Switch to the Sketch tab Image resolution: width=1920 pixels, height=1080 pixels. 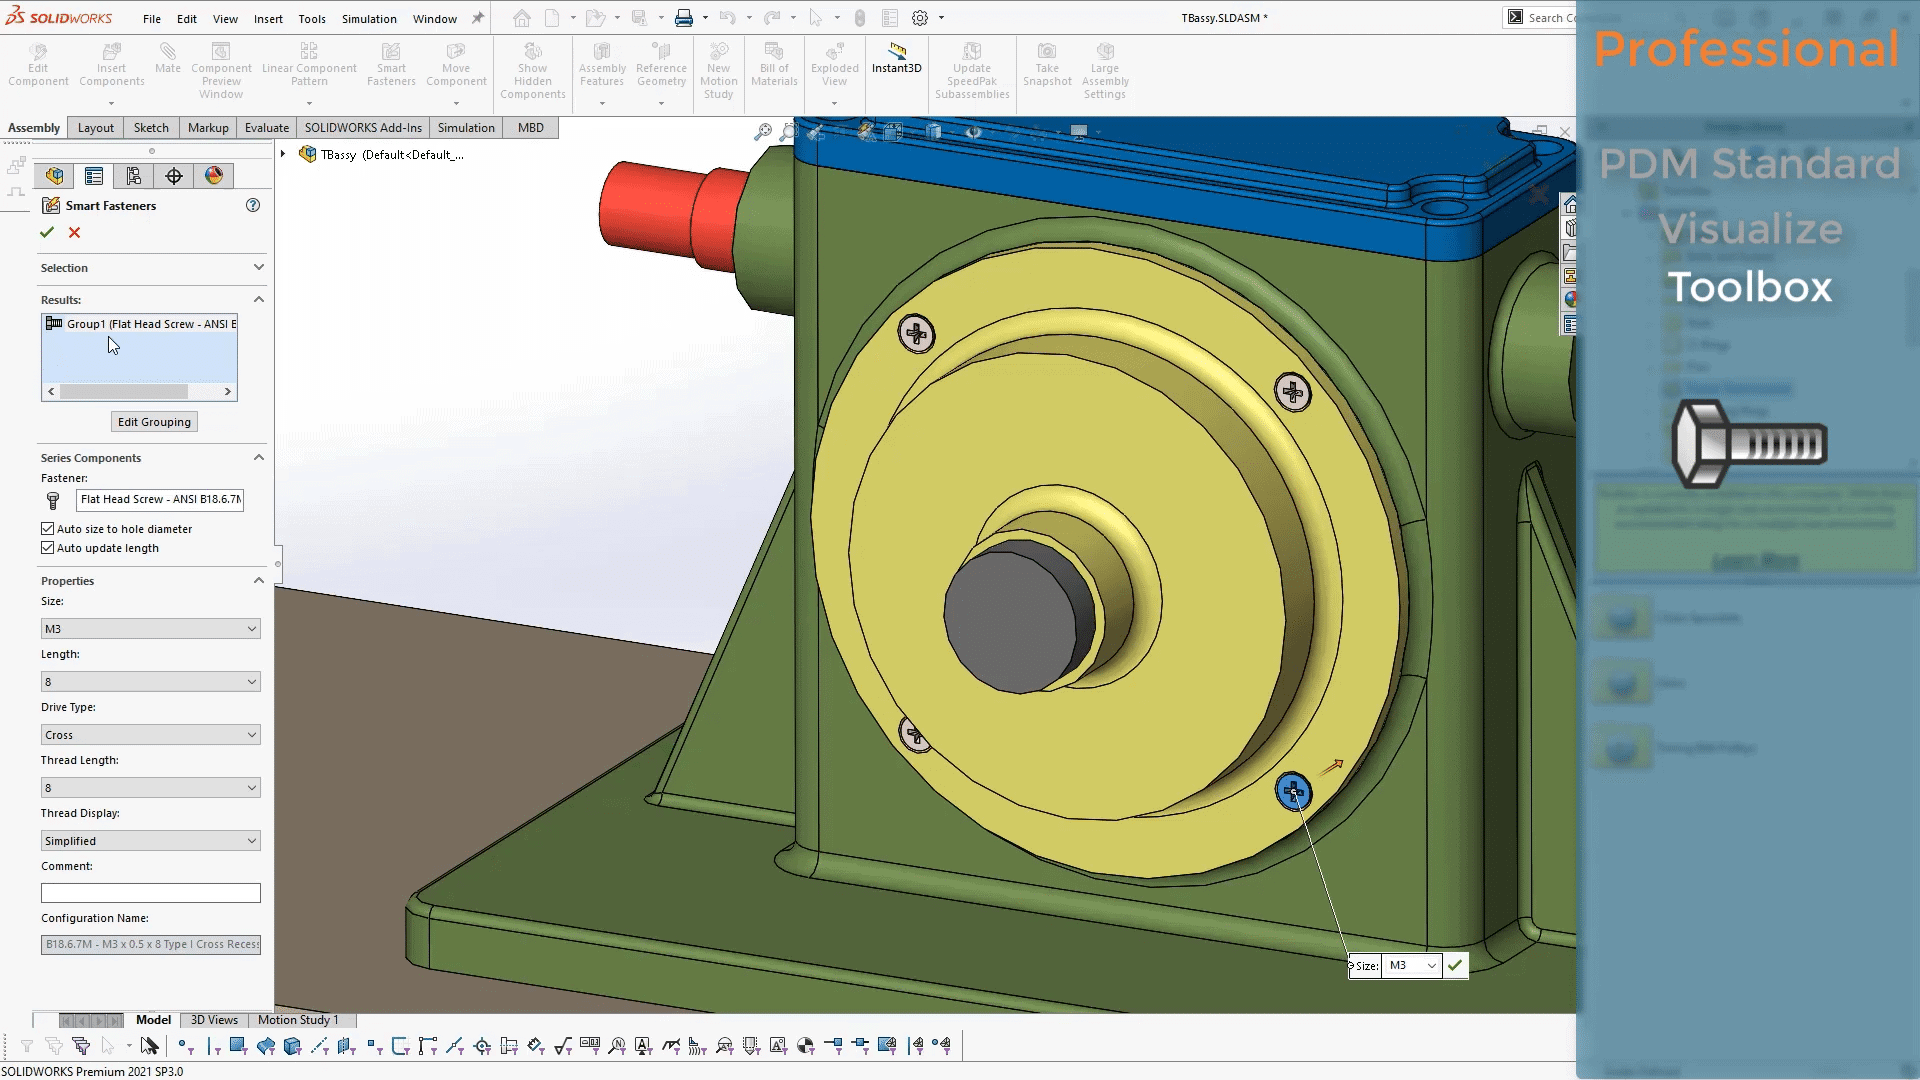point(152,127)
